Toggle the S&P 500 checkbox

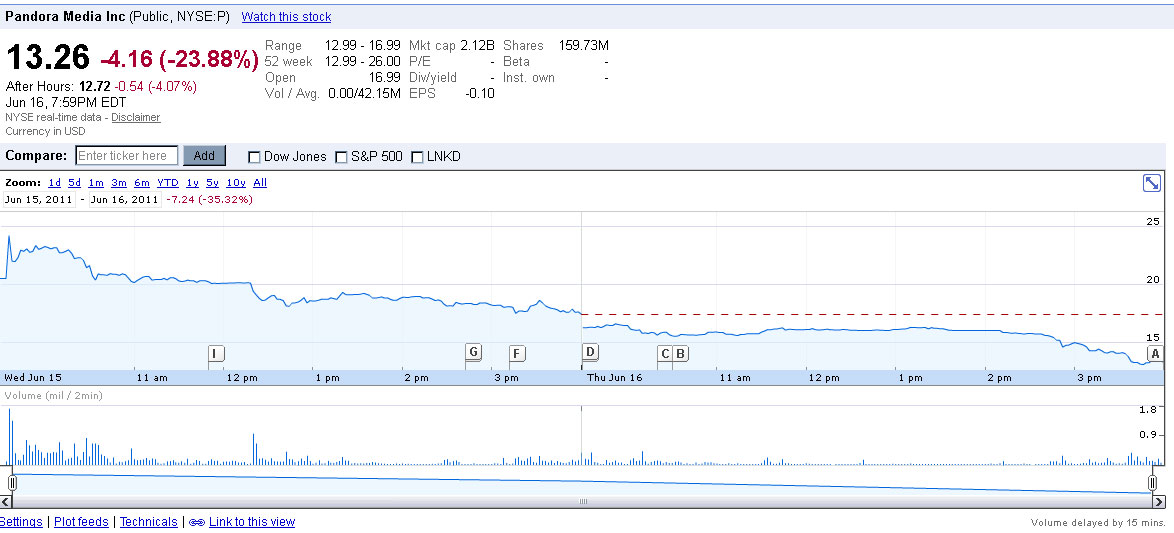click(x=341, y=157)
